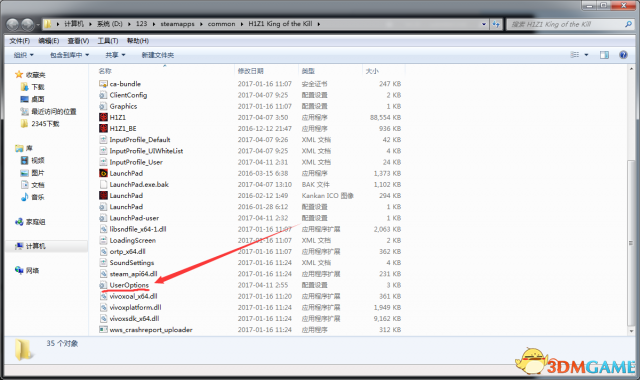640x380 pixels.
Task: Select the ca-bundle certificate file icon
Action: (x=103, y=84)
